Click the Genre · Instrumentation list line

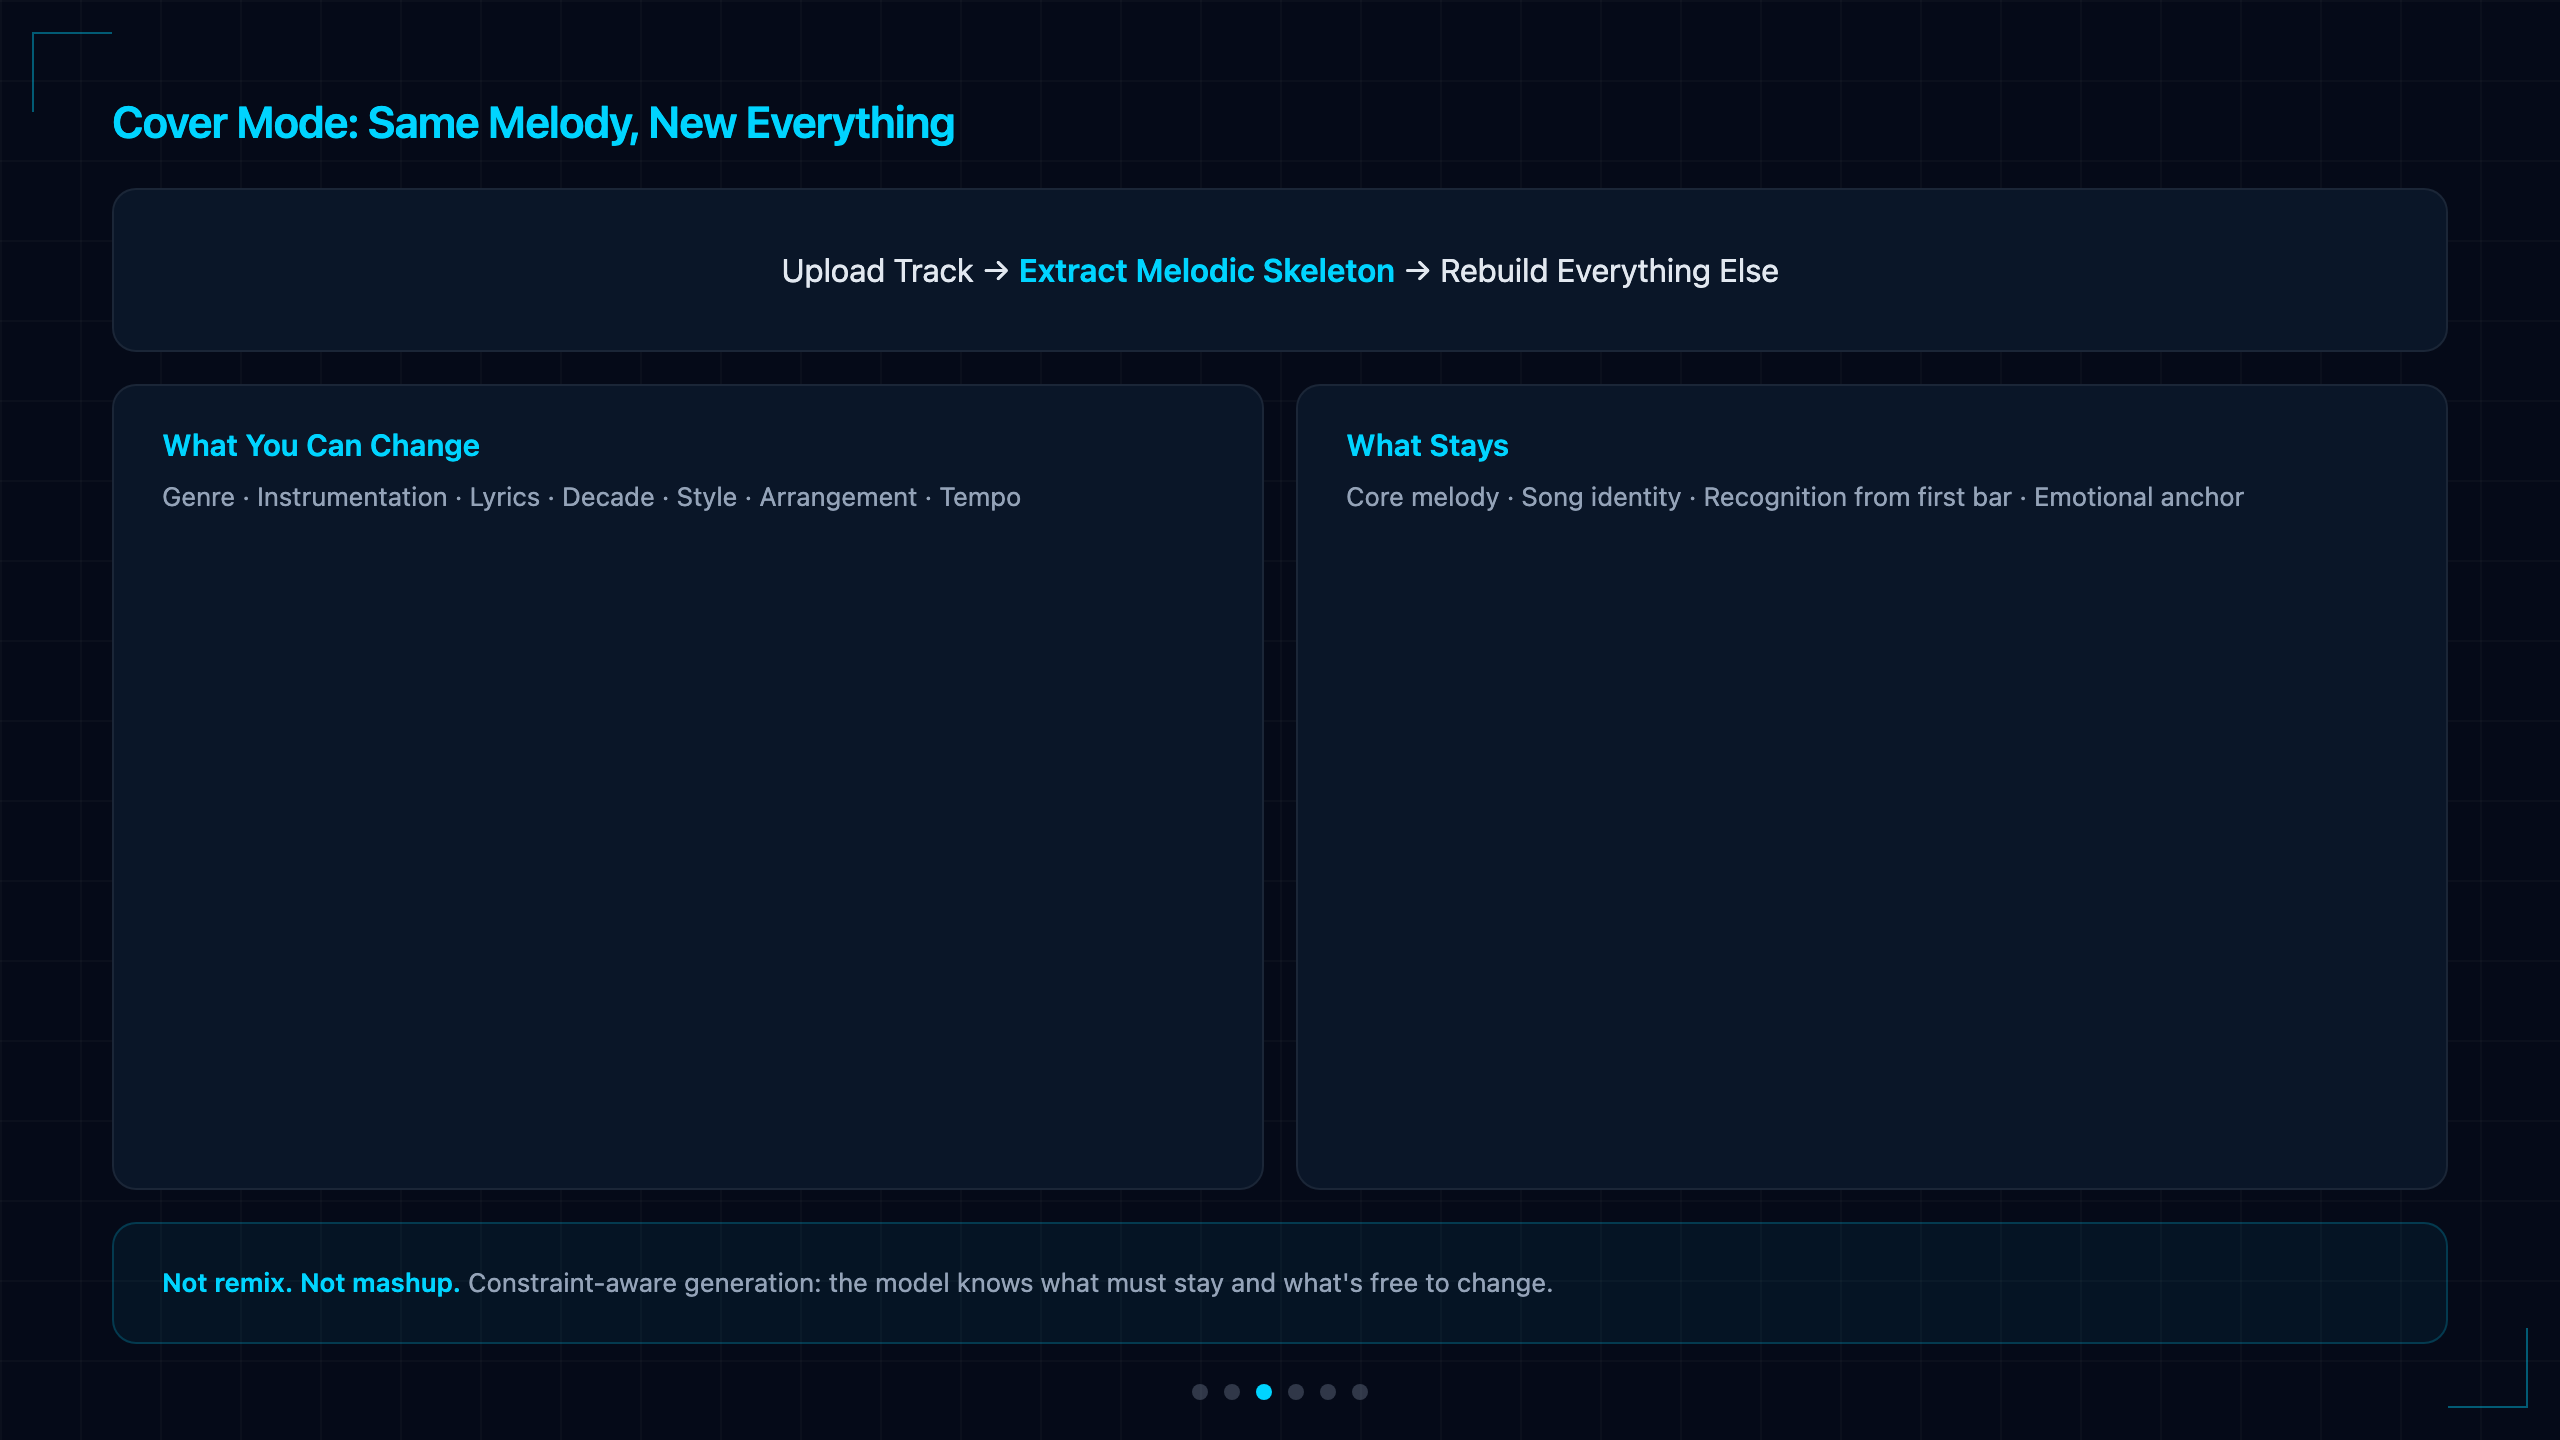pos(592,497)
